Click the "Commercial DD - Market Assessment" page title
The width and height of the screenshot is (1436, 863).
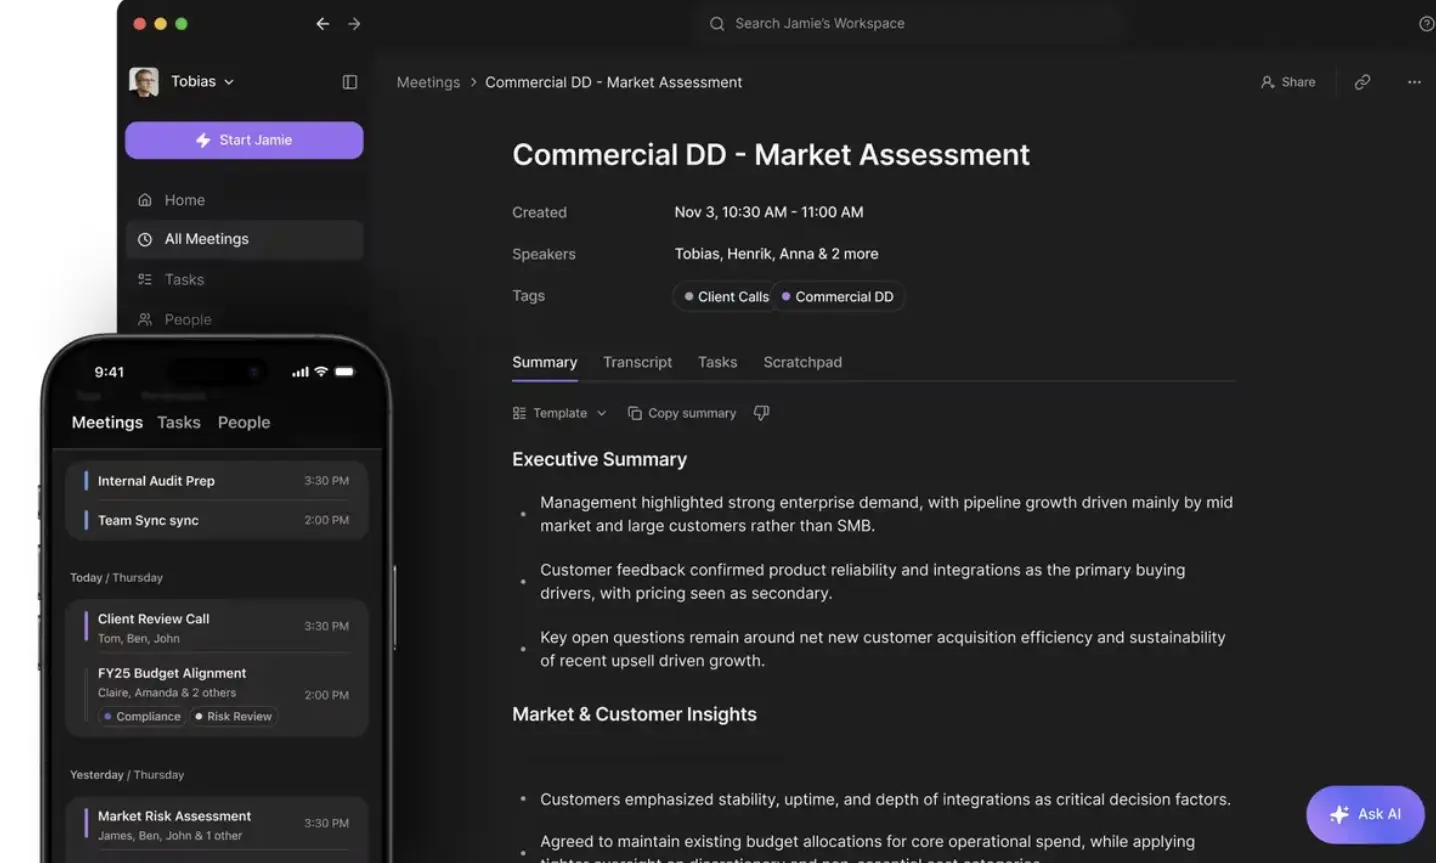click(x=770, y=155)
